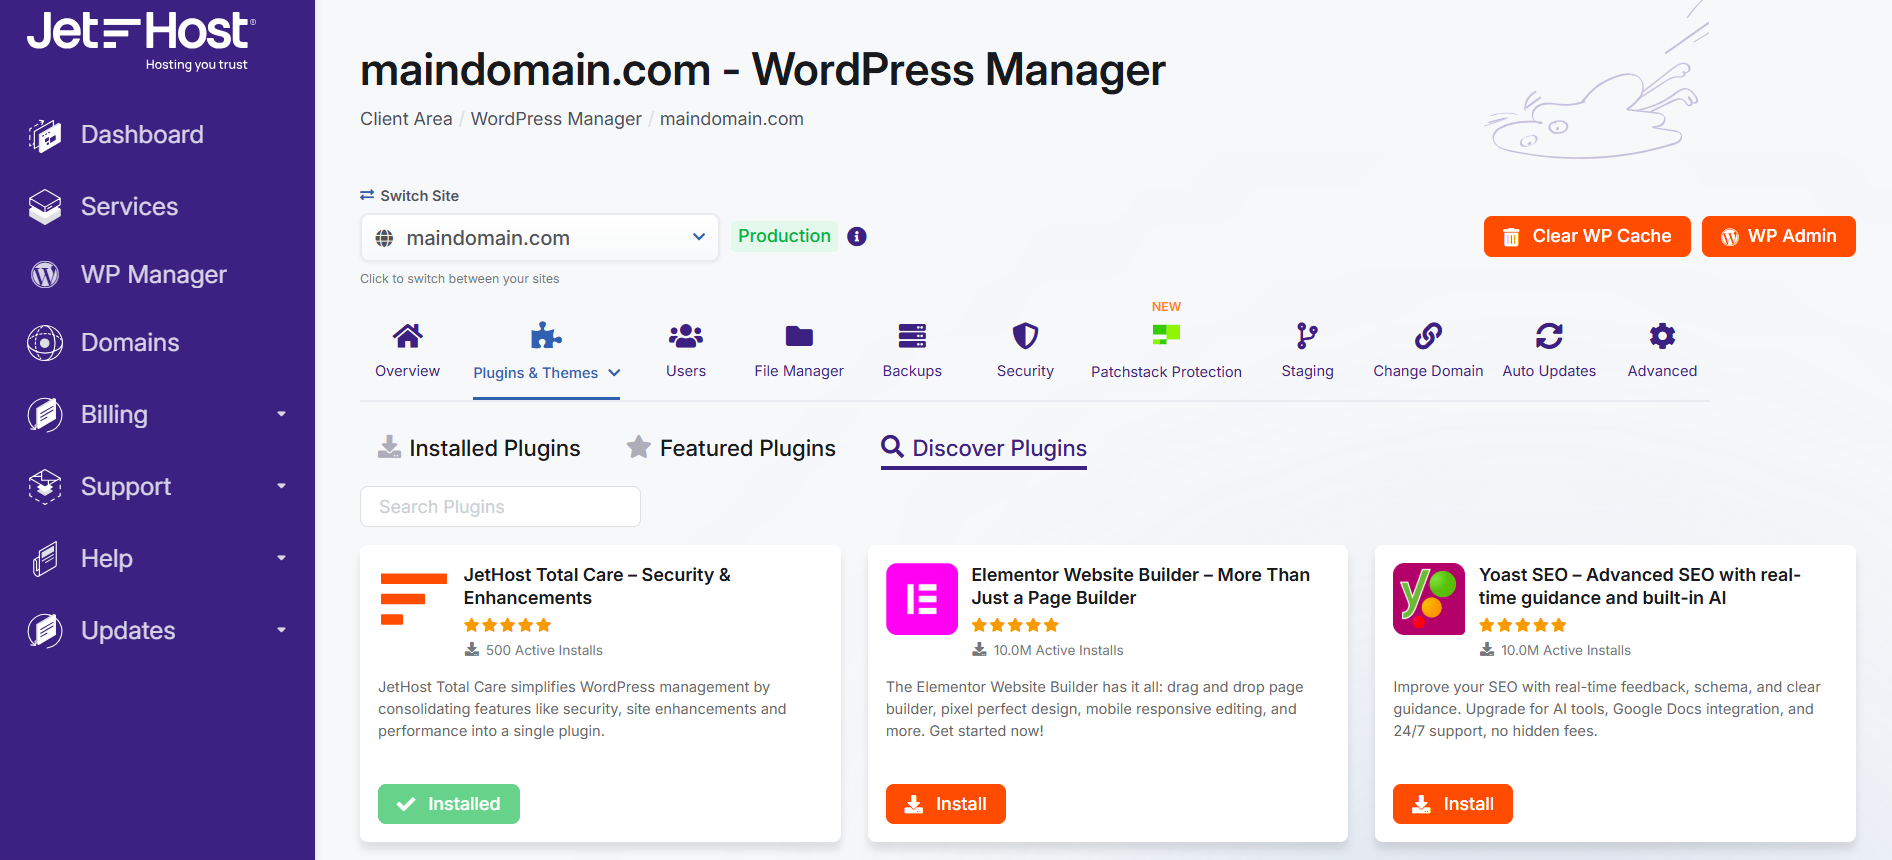Click the Elementor plugin logo
This screenshot has width=1892, height=860.
click(x=922, y=599)
